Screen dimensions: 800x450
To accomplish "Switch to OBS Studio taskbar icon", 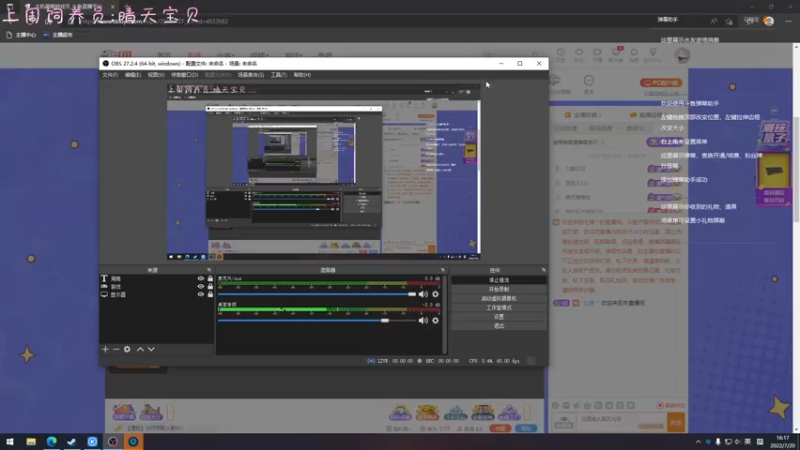I will click(113, 441).
